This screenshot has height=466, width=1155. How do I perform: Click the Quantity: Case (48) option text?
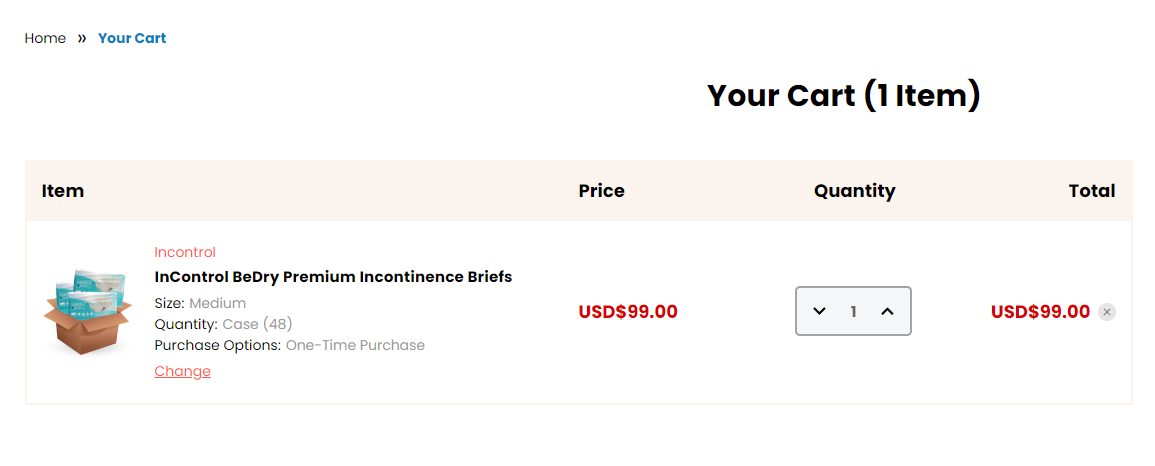pyautogui.click(x=224, y=324)
